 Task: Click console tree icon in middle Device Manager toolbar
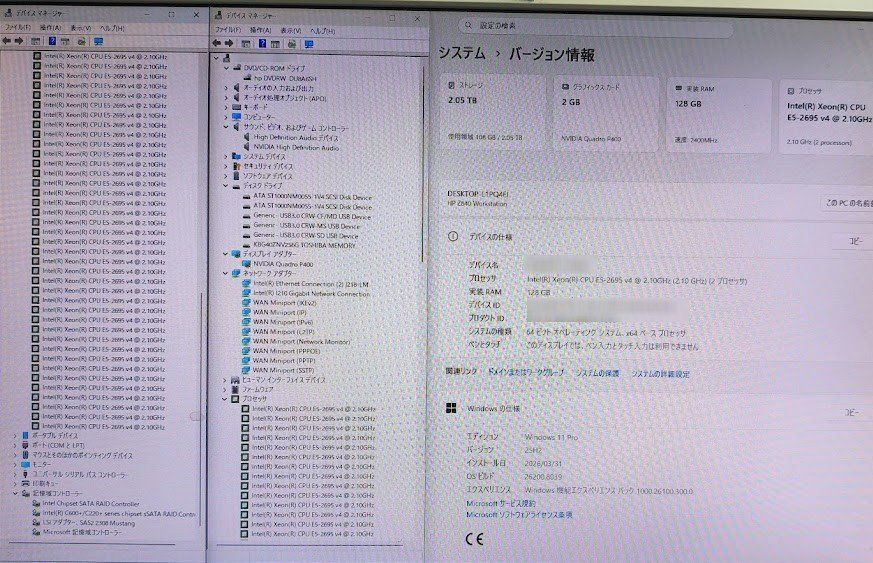(x=246, y=43)
